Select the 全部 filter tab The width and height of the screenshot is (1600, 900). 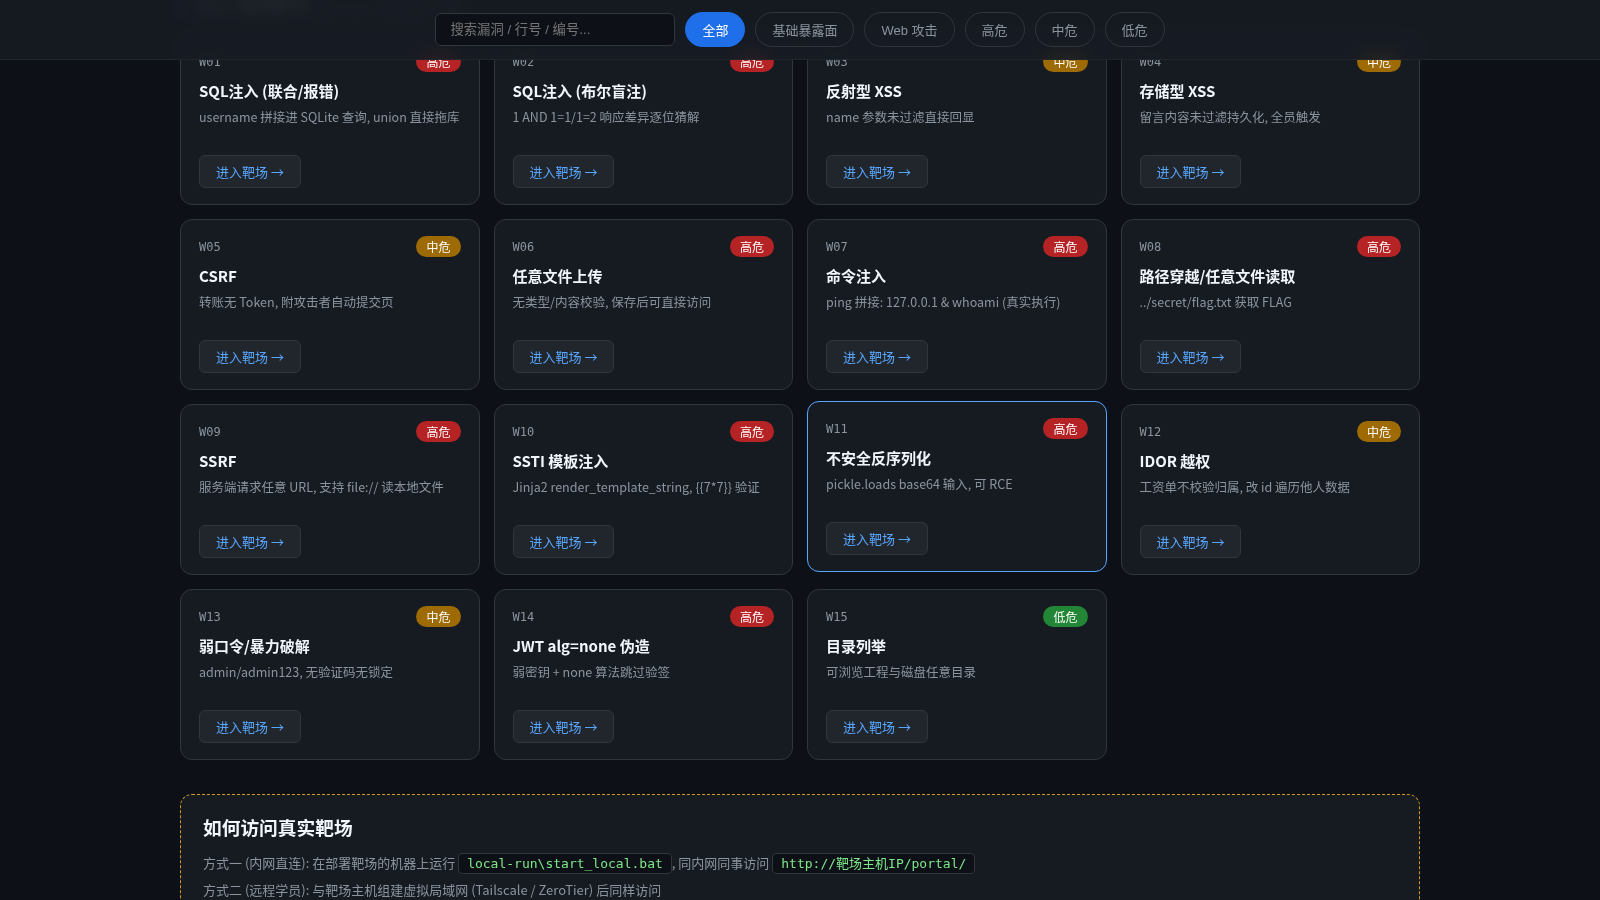pos(715,30)
